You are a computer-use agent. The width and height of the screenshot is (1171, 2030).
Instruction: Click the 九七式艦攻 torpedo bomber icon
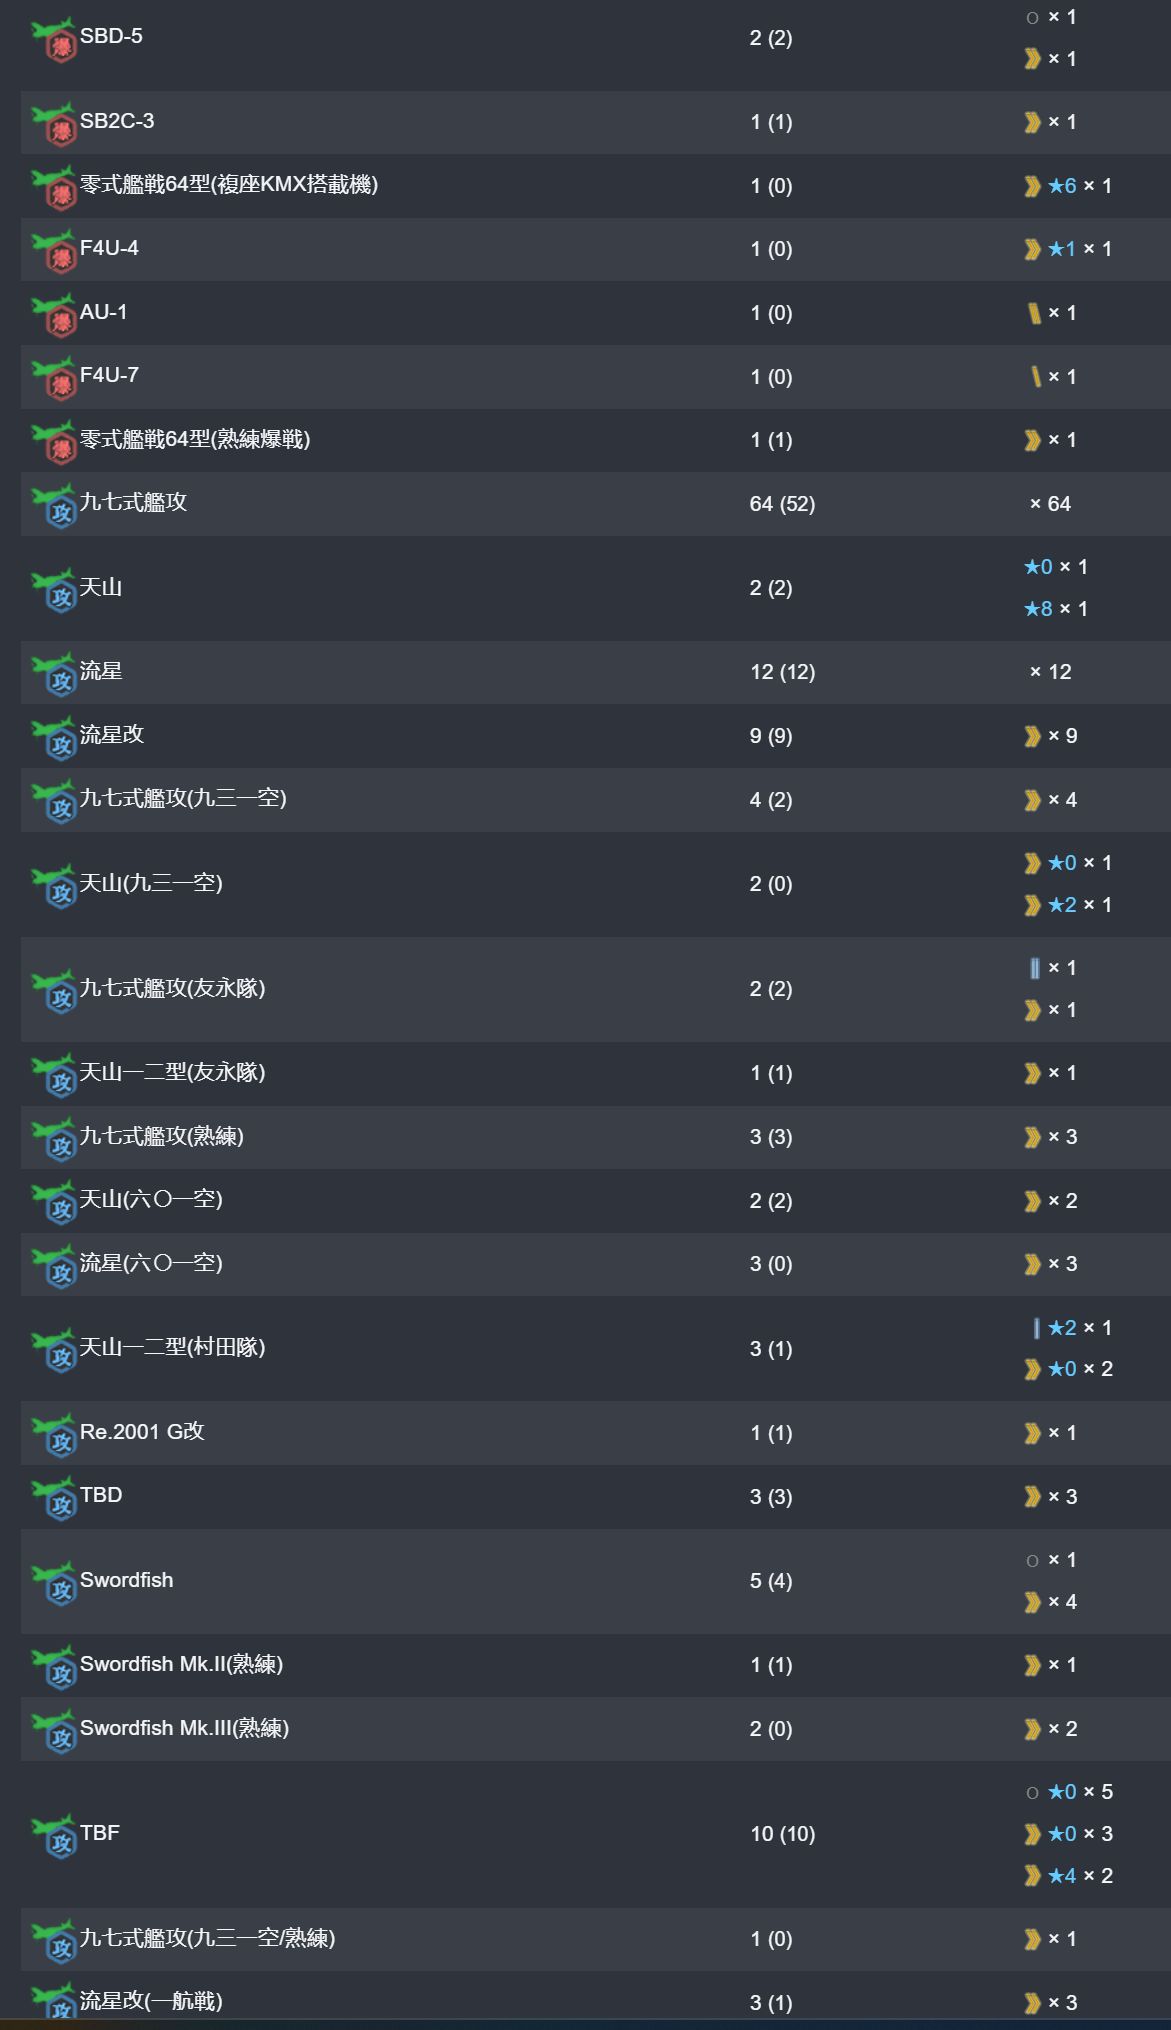click(54, 506)
